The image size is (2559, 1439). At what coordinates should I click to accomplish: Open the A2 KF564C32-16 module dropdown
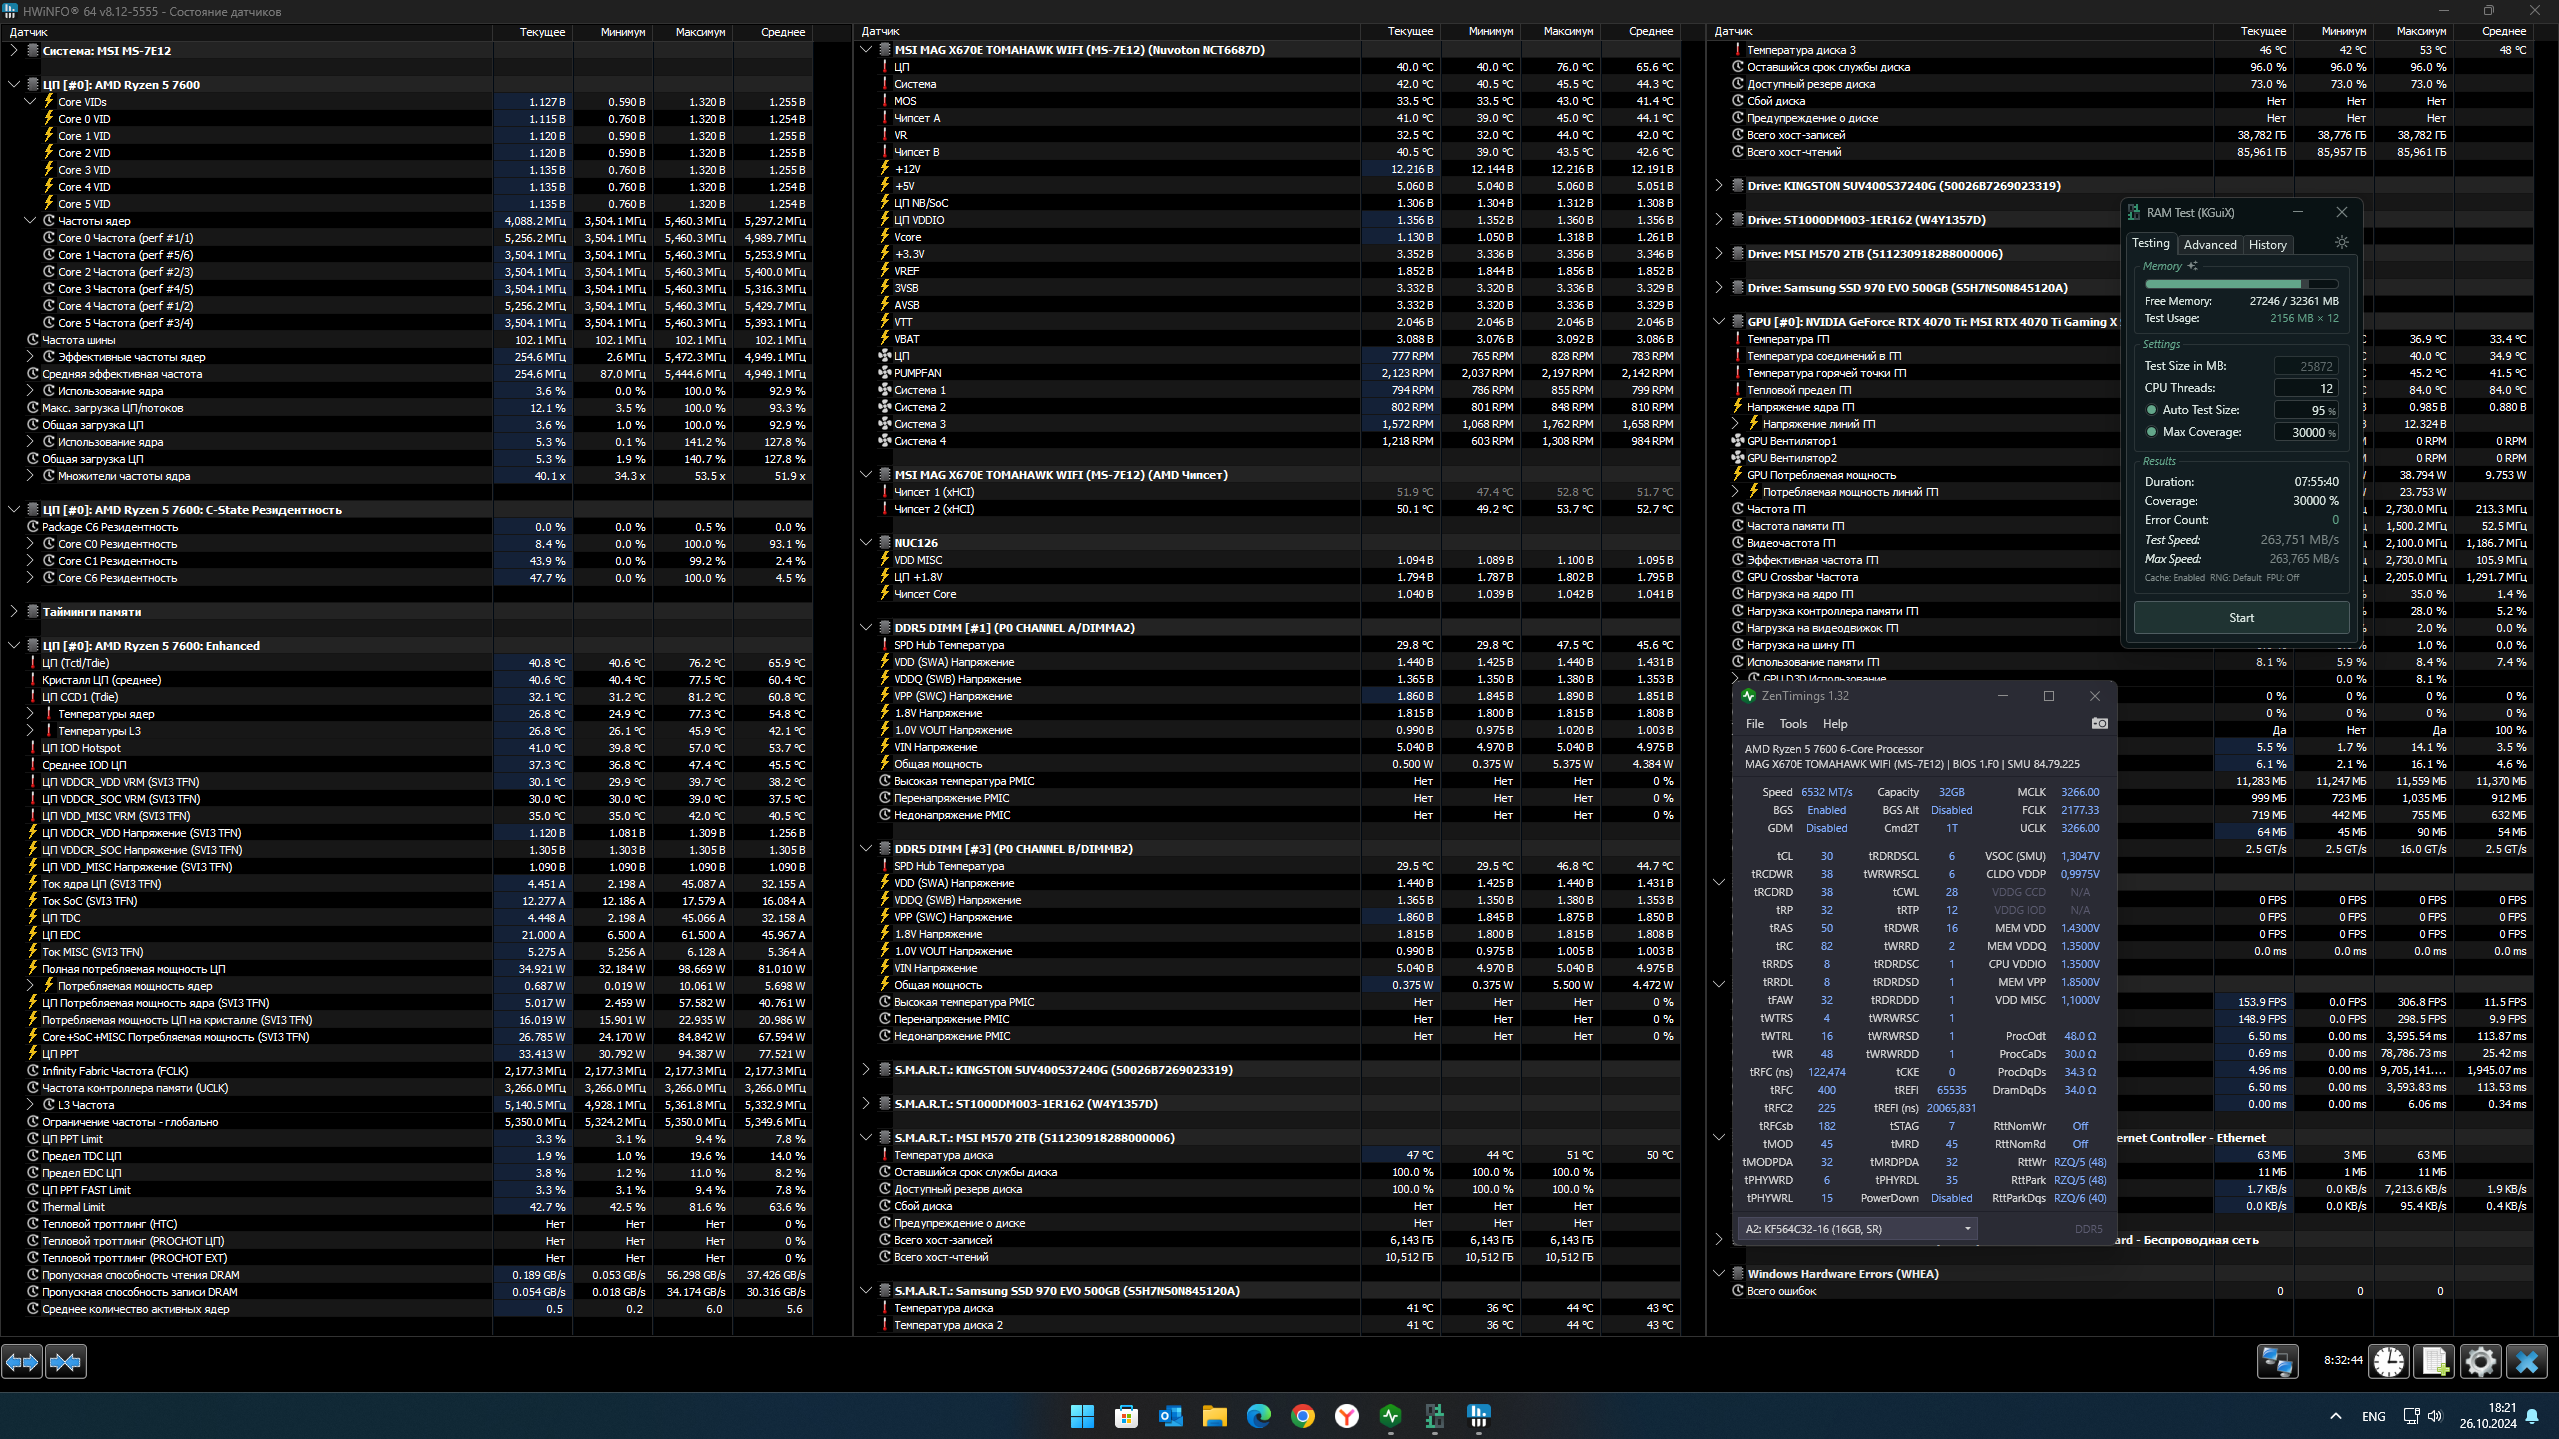[1857, 1229]
